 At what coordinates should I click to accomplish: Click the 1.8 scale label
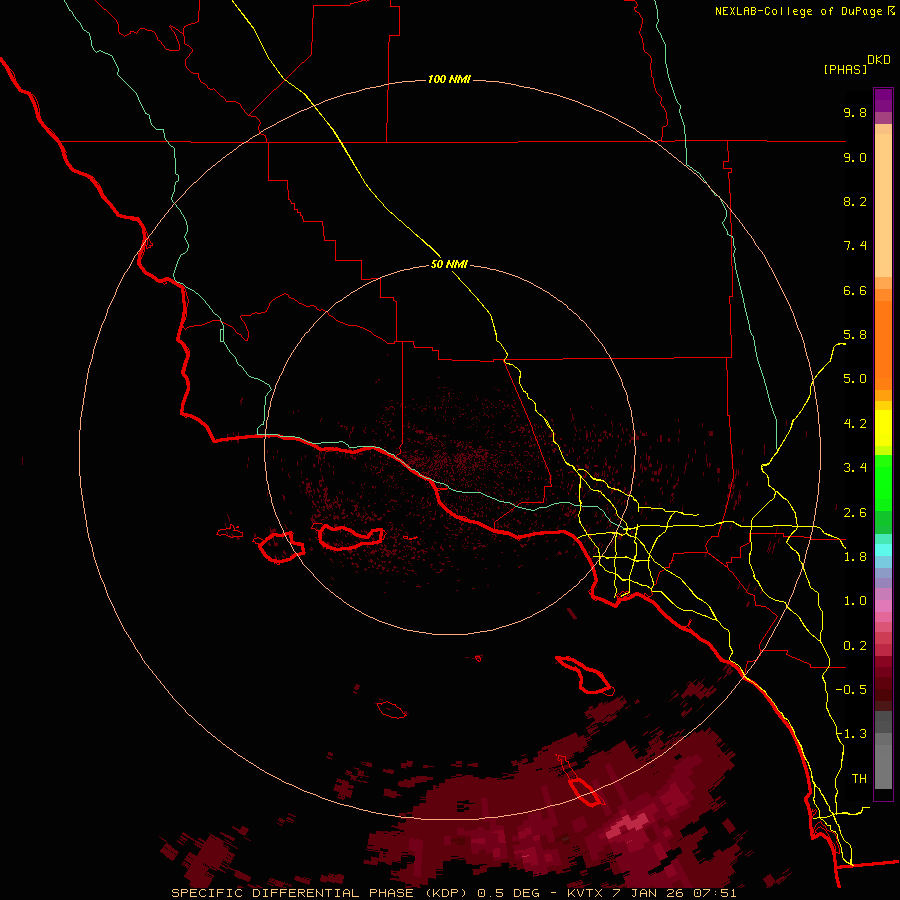click(855, 557)
